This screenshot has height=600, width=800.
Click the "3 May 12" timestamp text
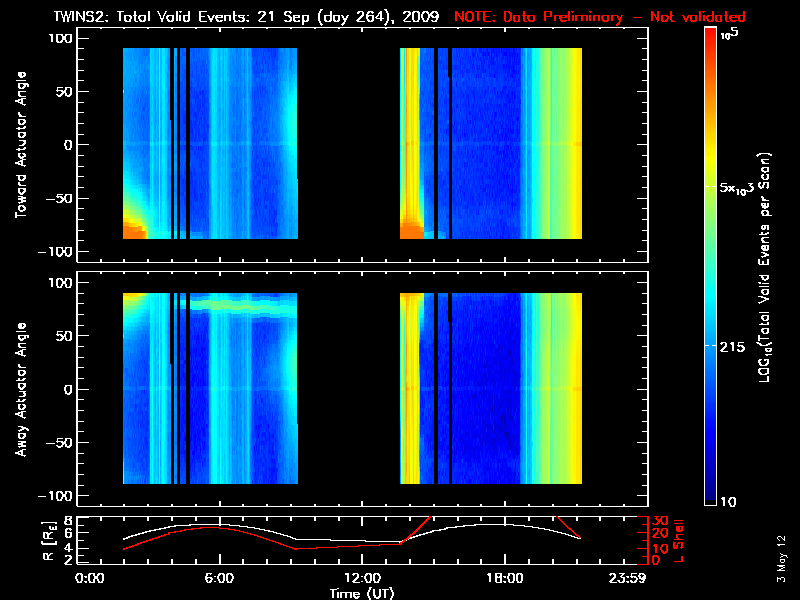[781, 559]
